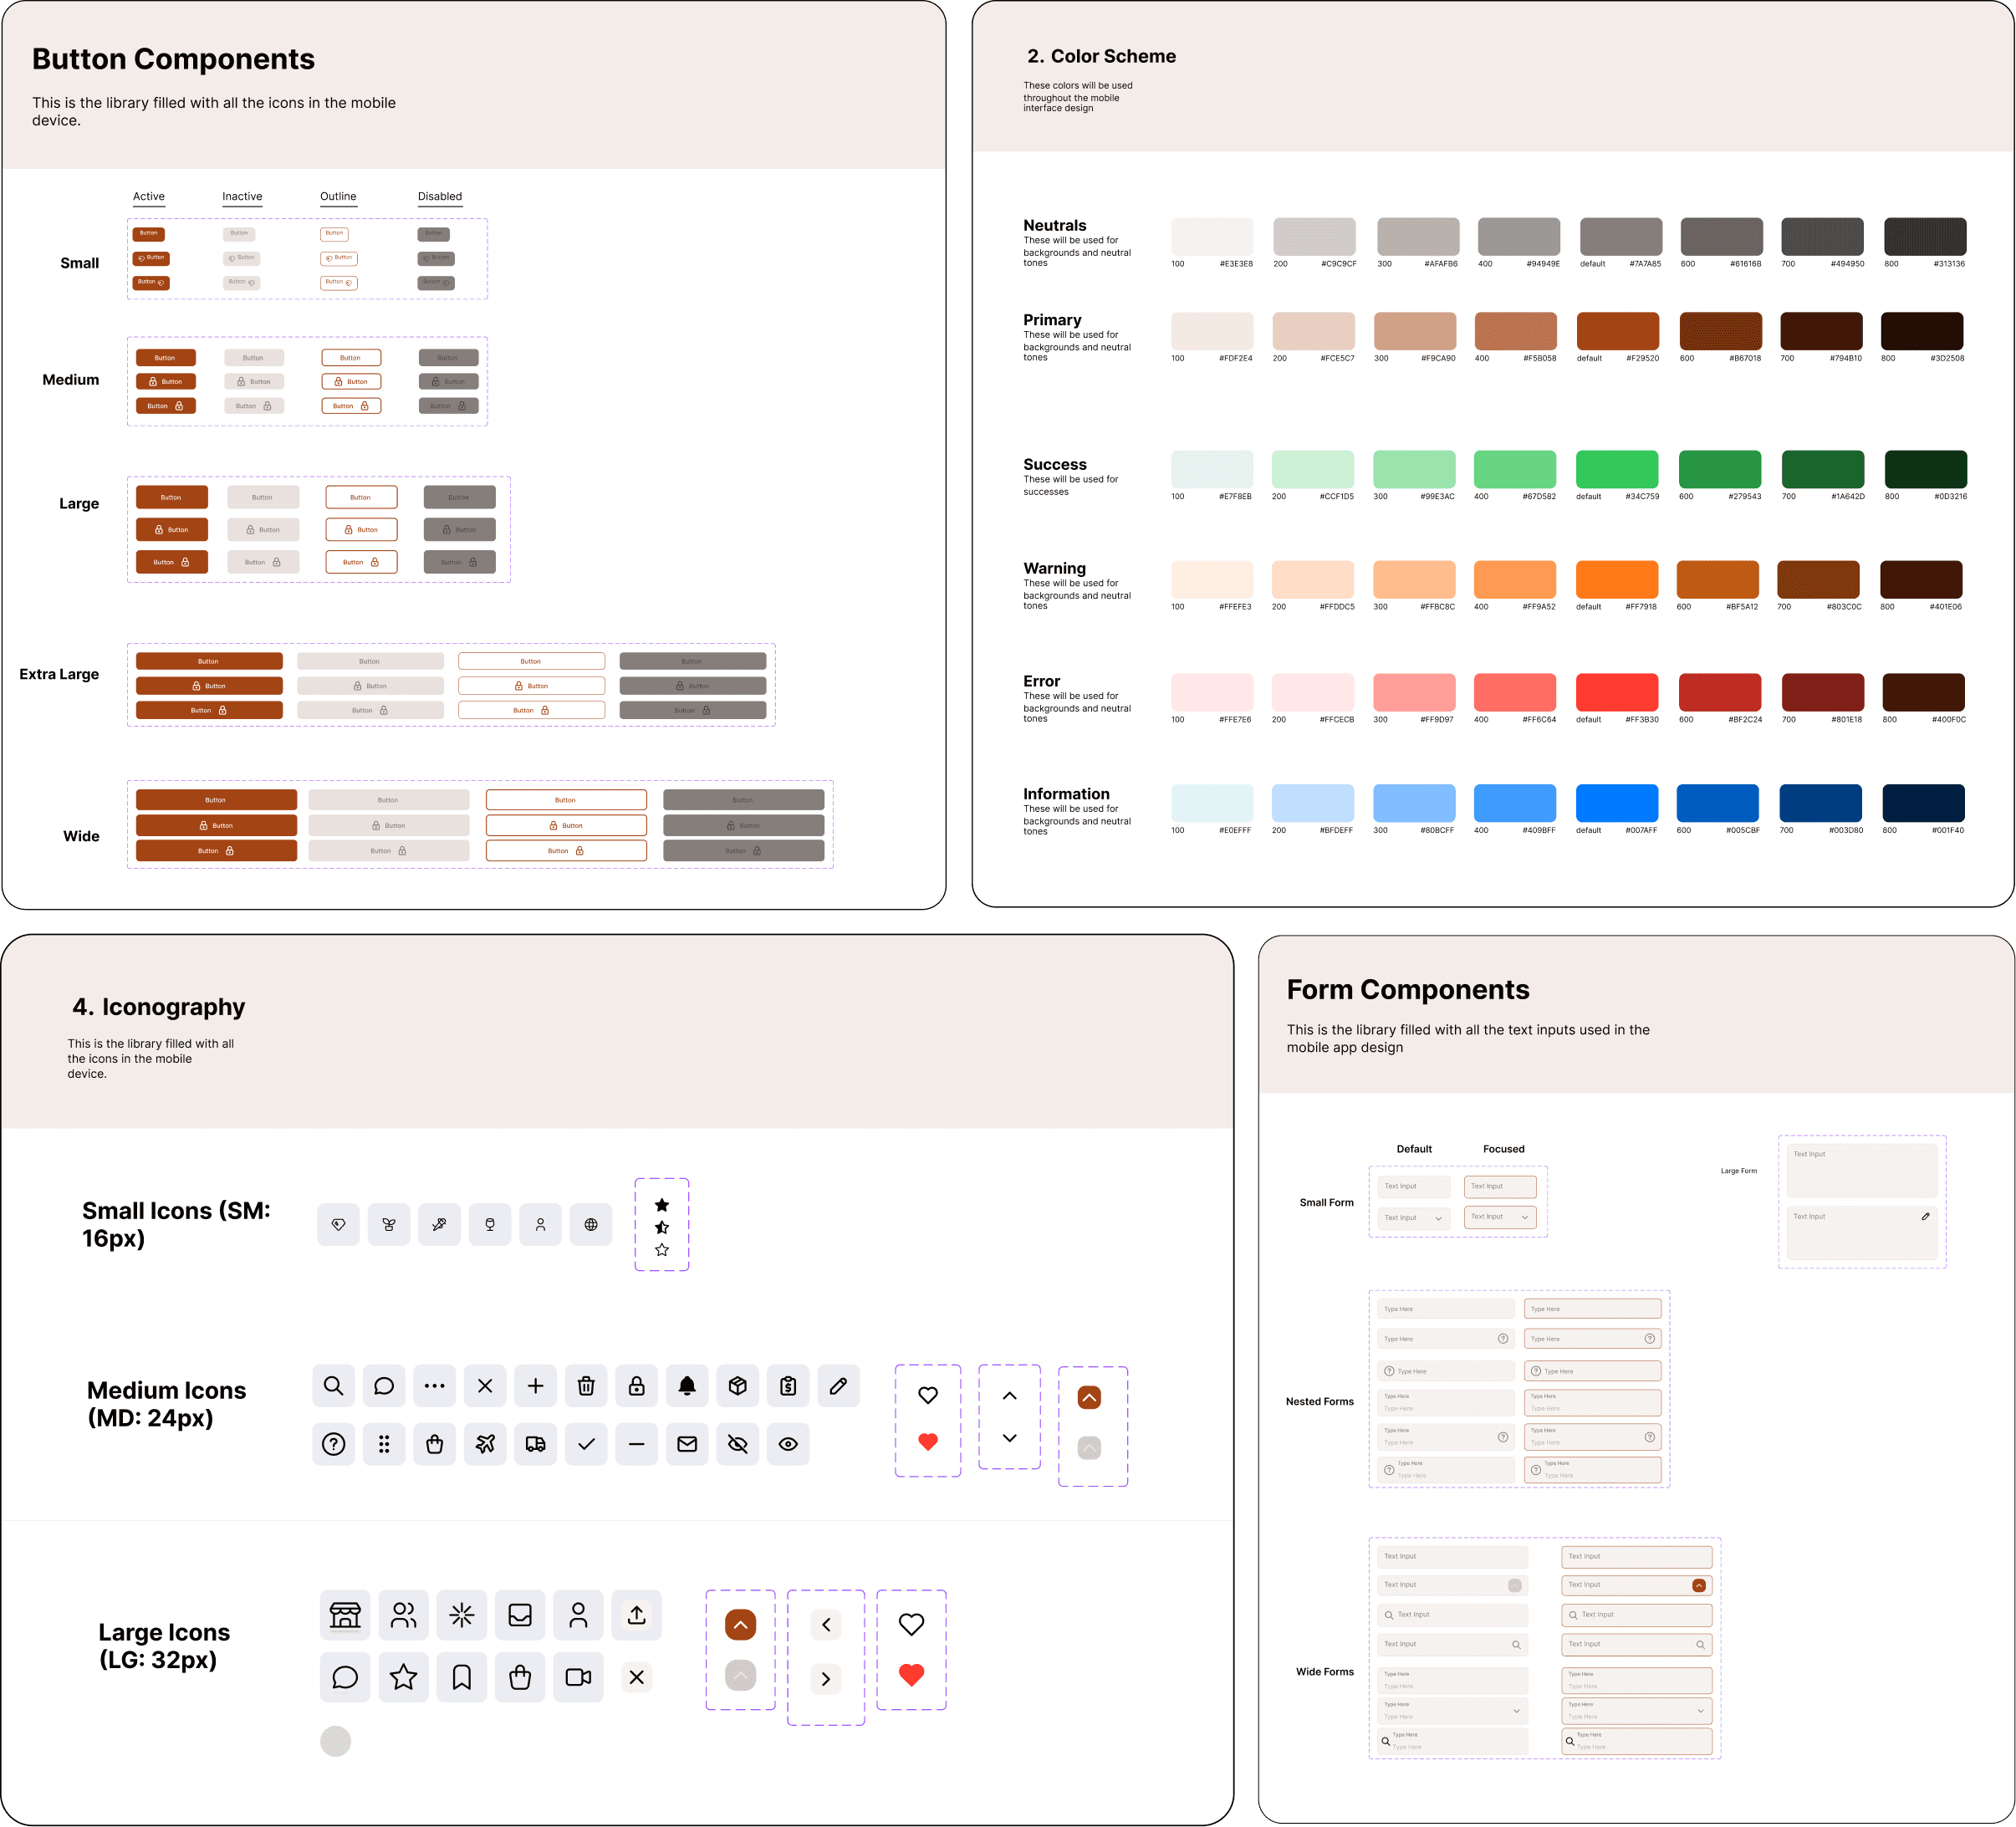Click the first large form text input
The image size is (2016, 1827).
[1861, 1169]
